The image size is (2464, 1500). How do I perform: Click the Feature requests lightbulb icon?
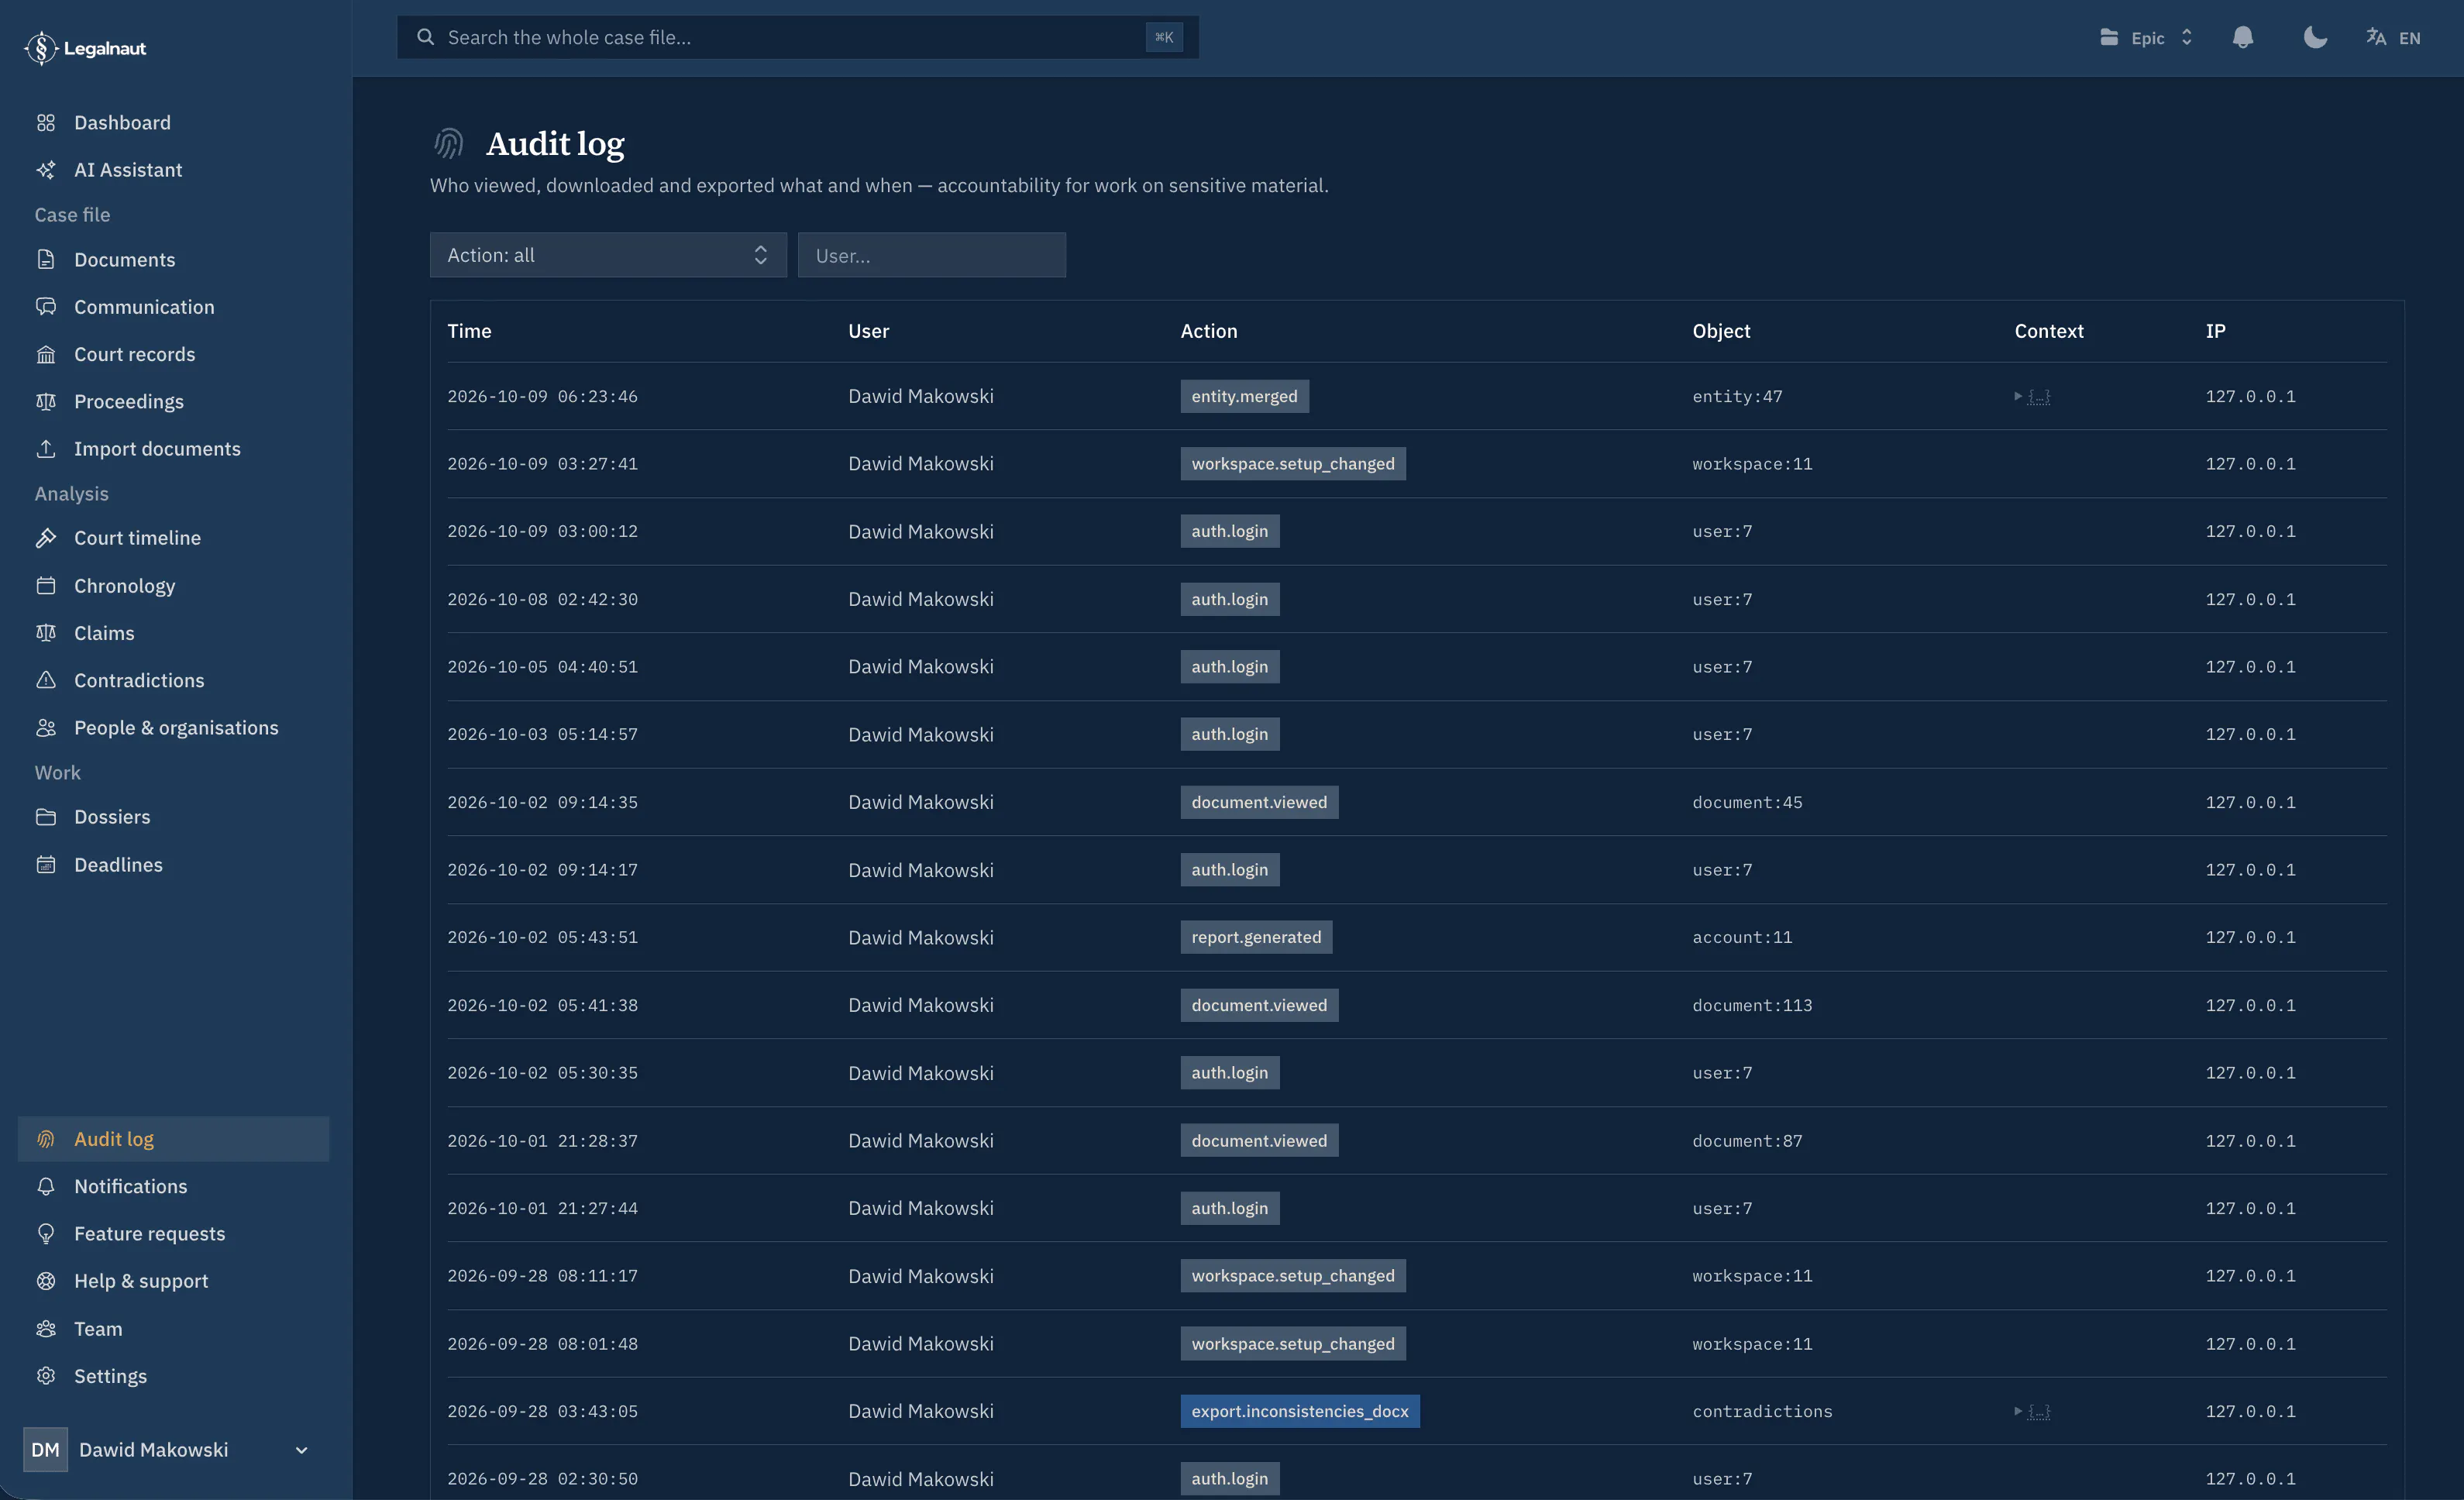click(46, 1234)
